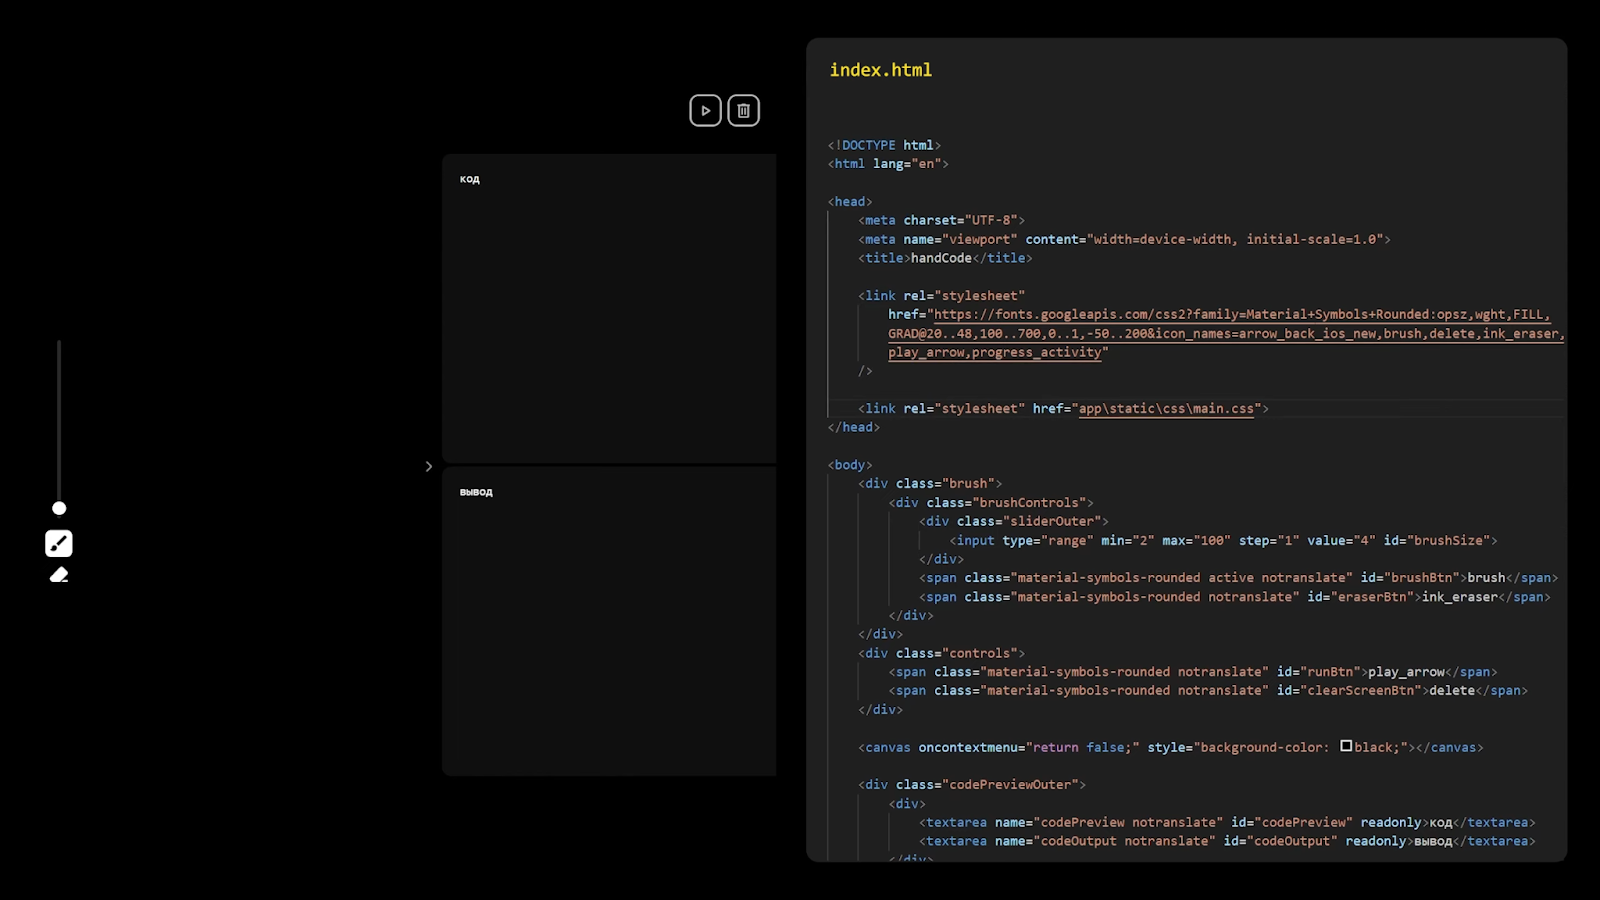Click the <title>handCode</title> line

point(945,258)
